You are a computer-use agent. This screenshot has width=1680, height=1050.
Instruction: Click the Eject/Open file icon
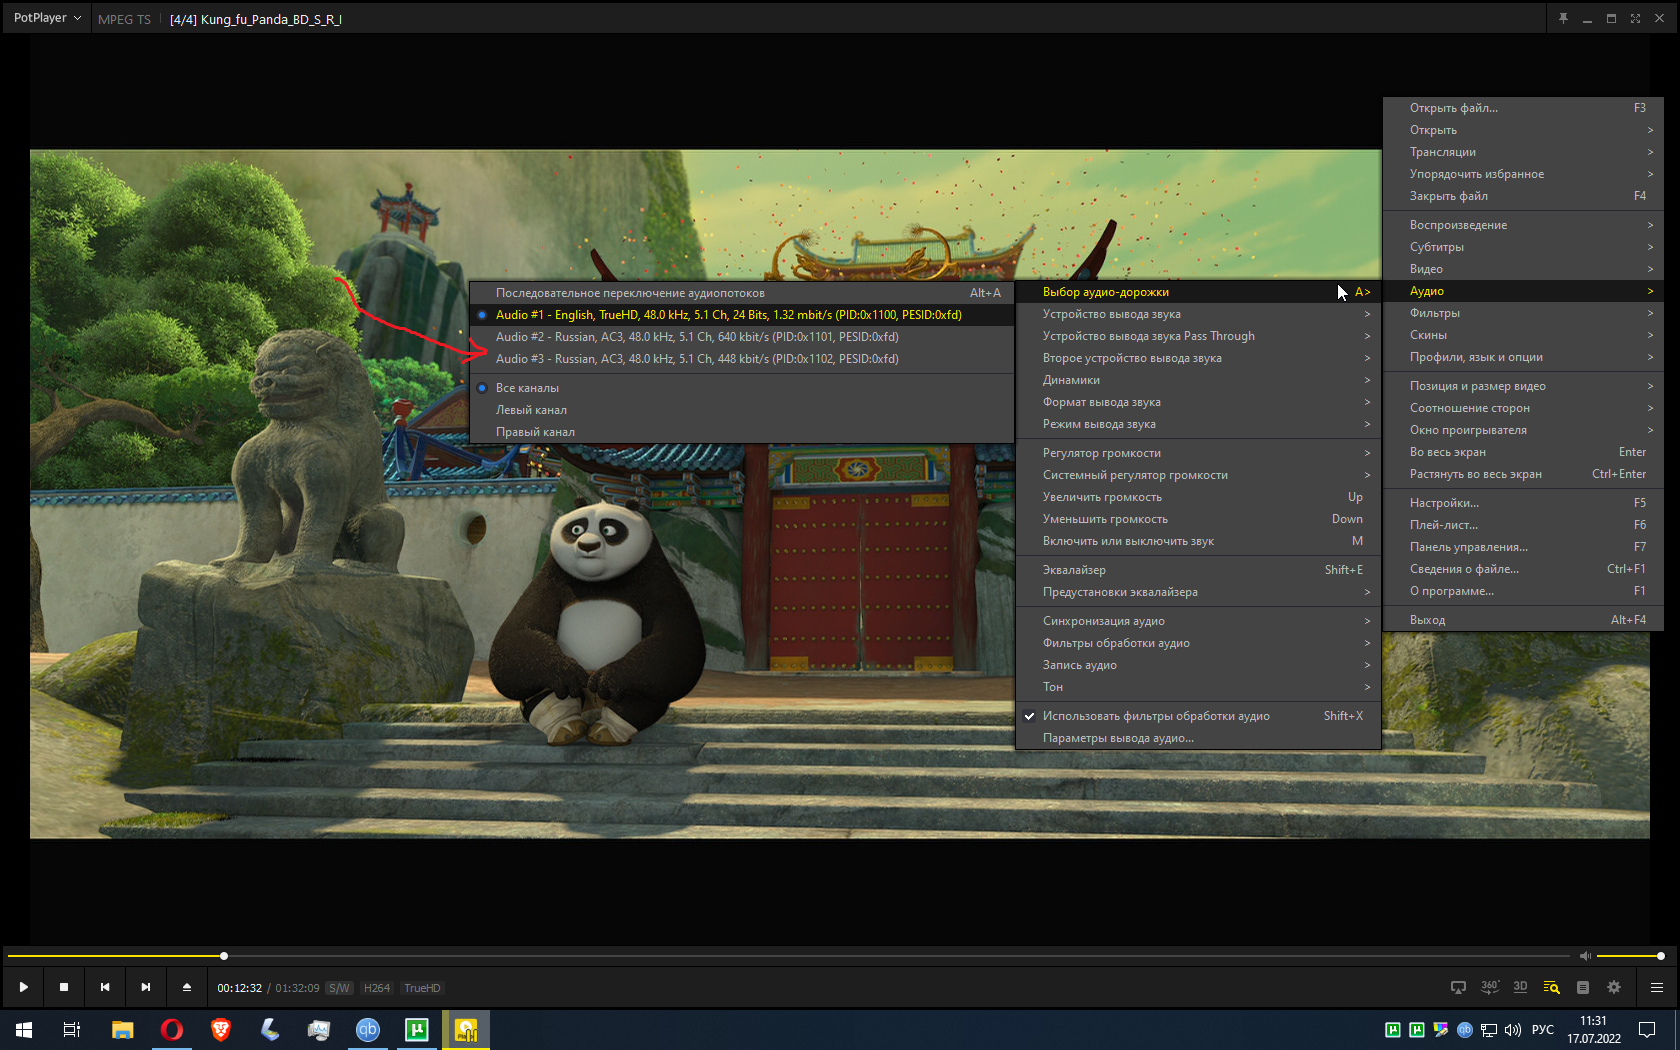point(187,987)
